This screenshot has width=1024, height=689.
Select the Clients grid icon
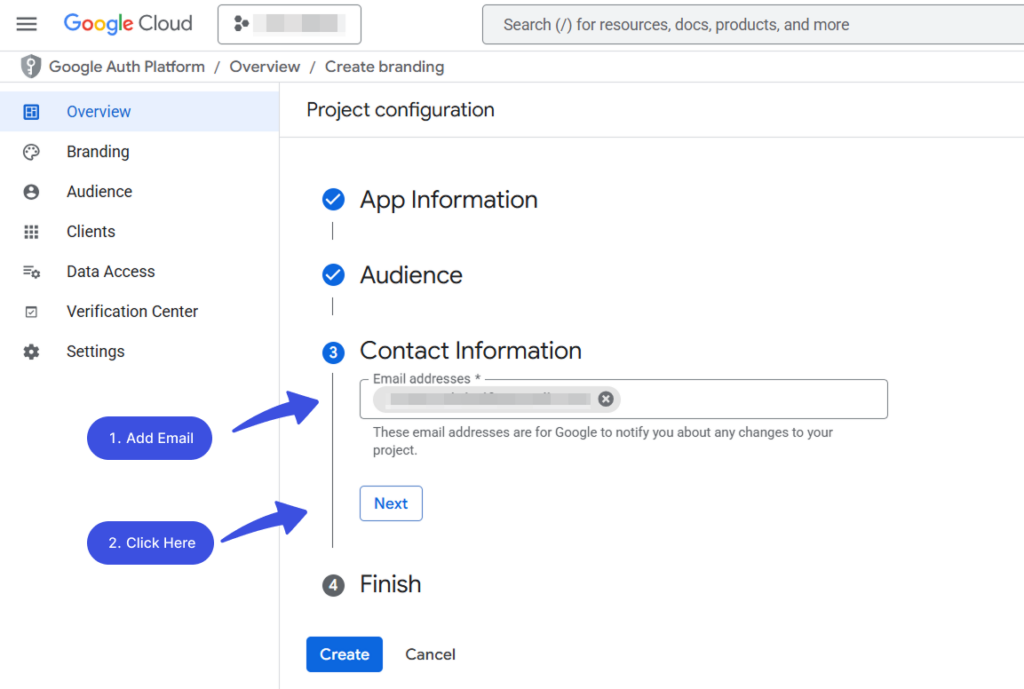tap(31, 231)
